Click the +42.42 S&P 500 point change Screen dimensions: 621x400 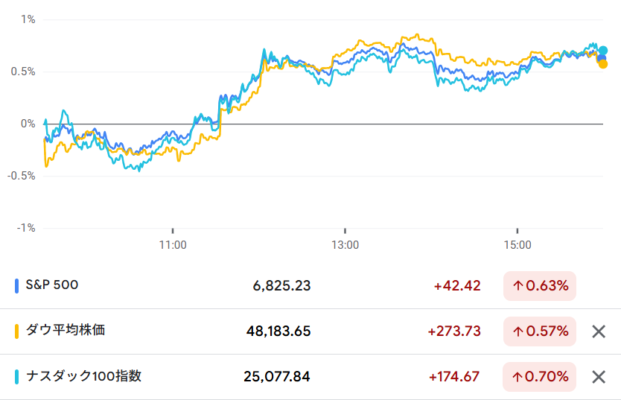pos(457,285)
